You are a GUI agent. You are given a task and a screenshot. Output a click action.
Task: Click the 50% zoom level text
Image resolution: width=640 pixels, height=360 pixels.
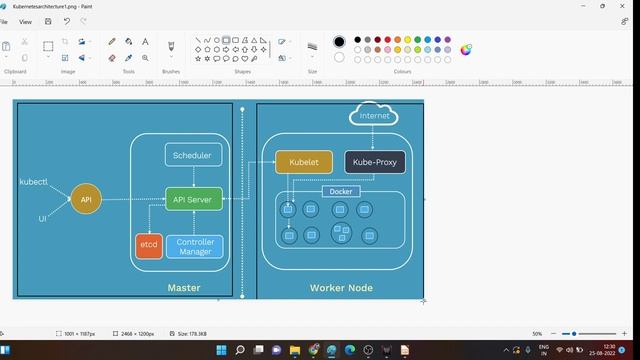click(537, 333)
